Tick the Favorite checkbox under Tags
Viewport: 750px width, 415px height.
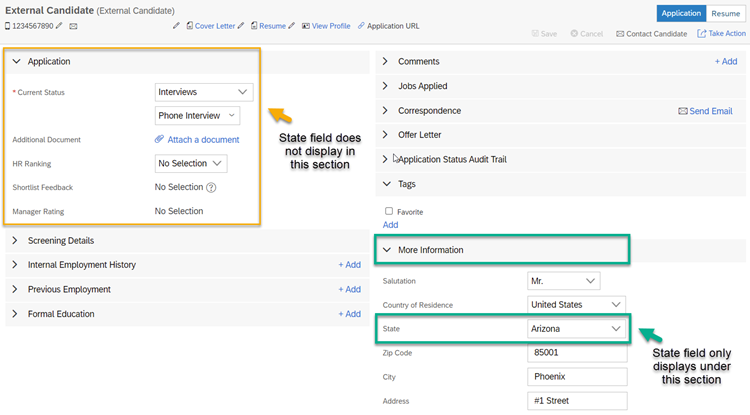click(x=389, y=211)
